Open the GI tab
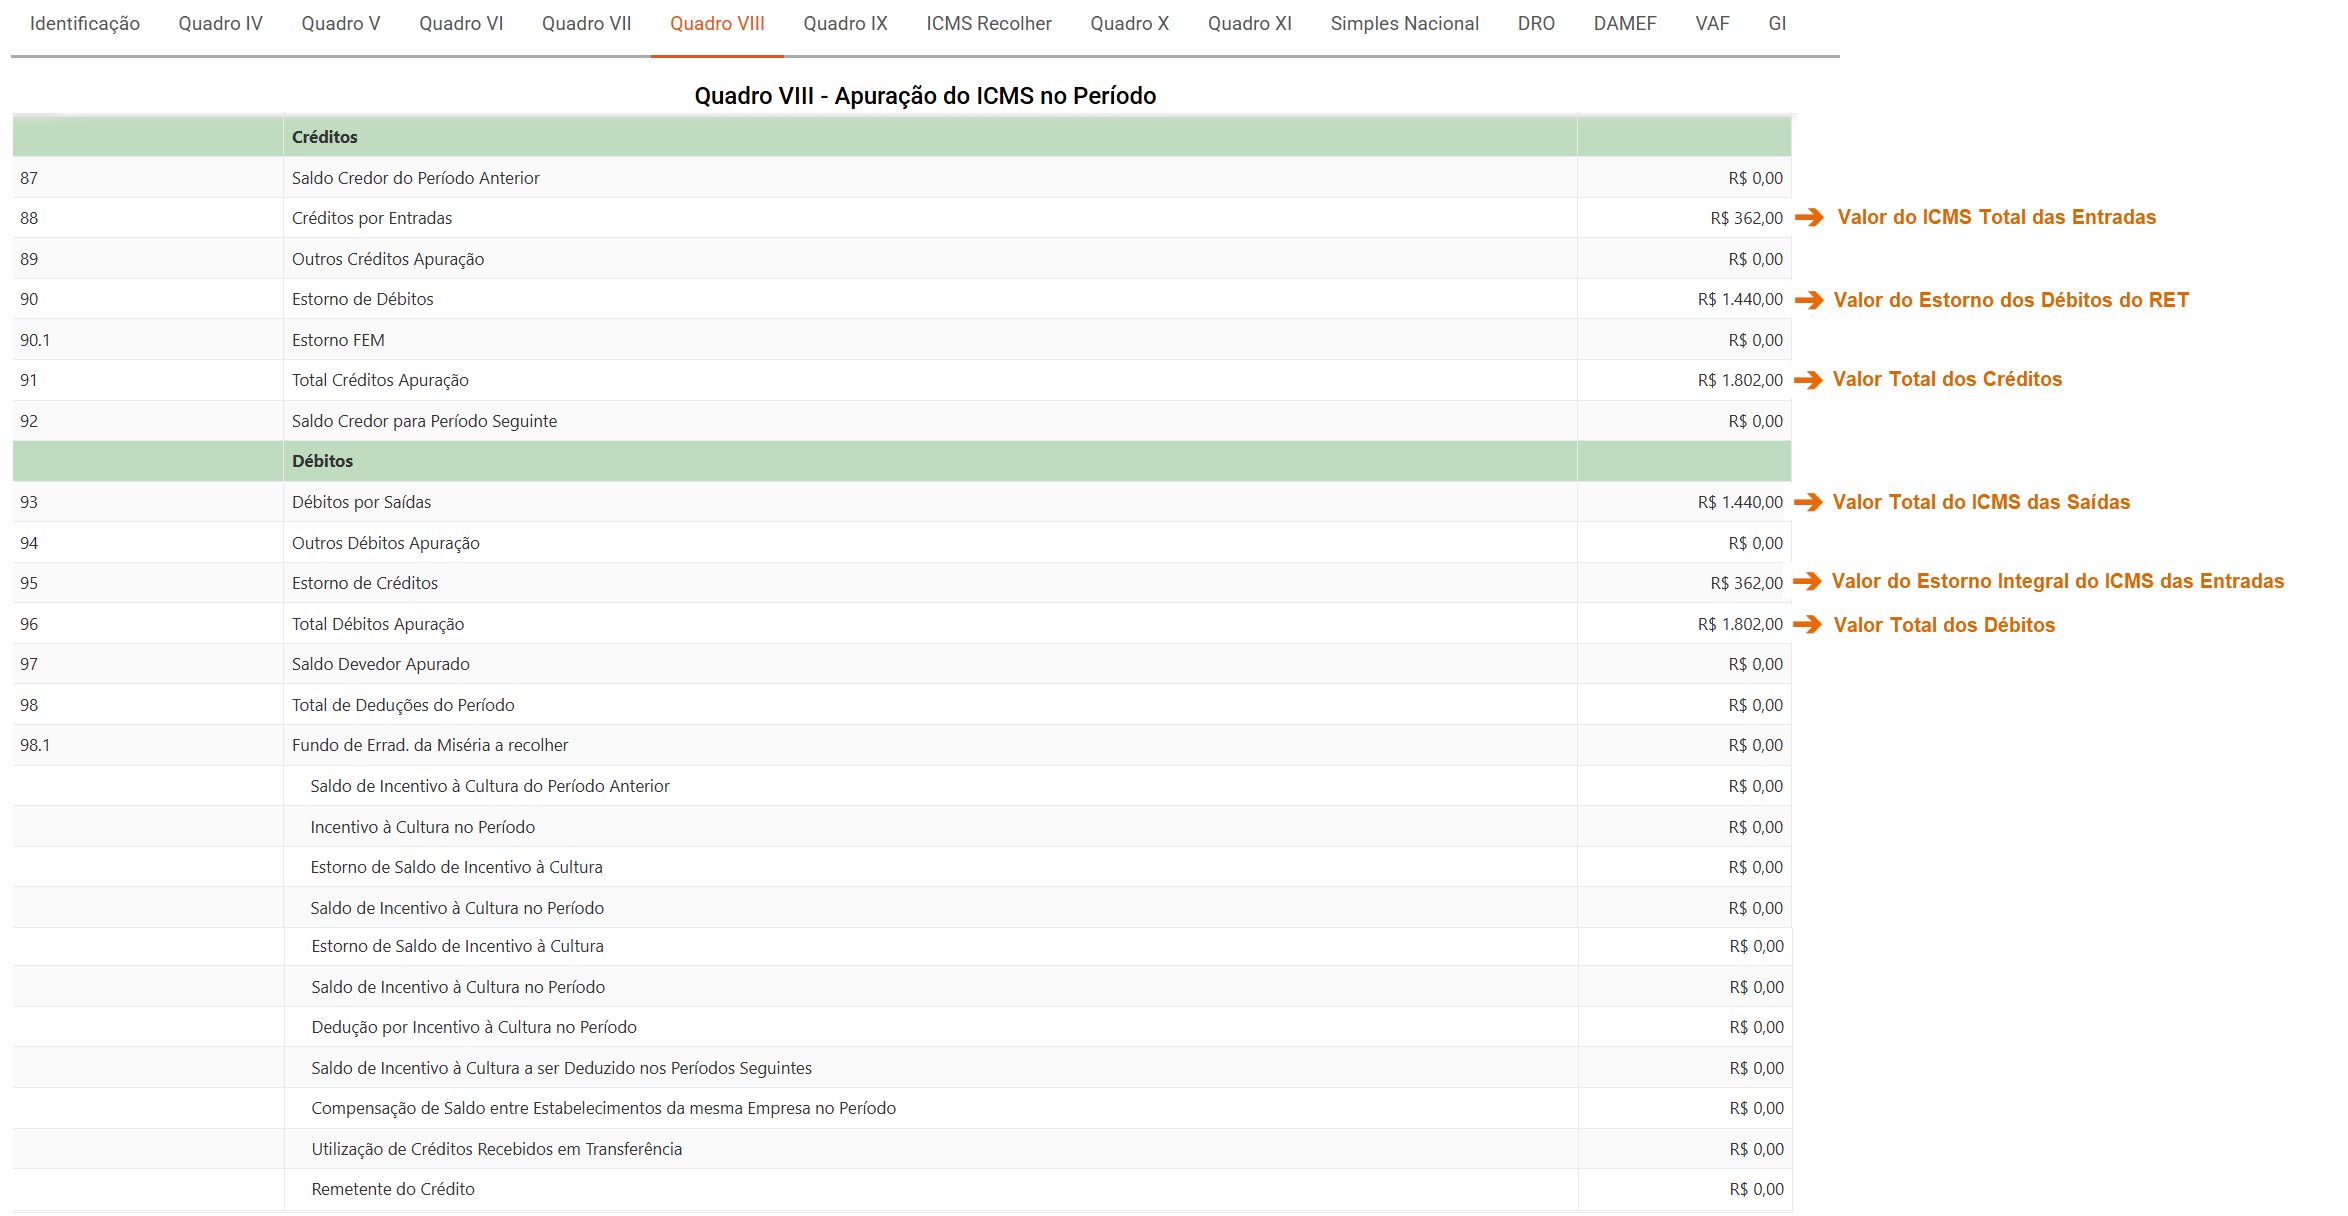This screenshot has width=2348, height=1216. (1776, 24)
